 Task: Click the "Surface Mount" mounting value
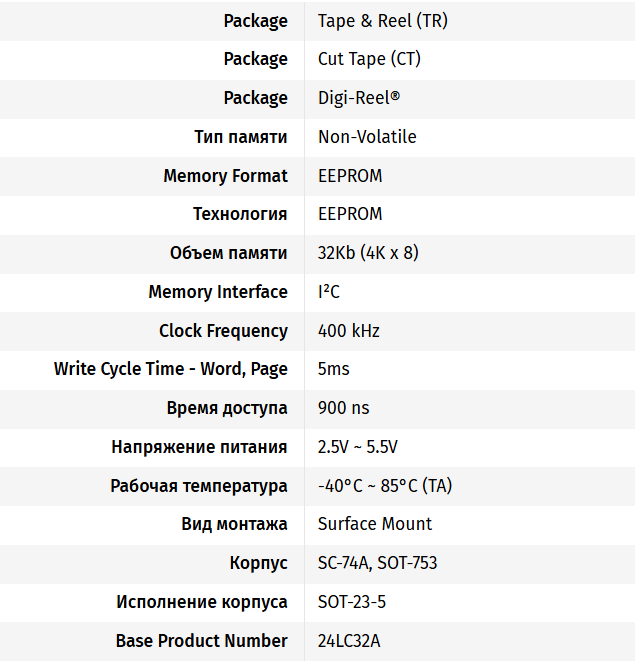375,524
